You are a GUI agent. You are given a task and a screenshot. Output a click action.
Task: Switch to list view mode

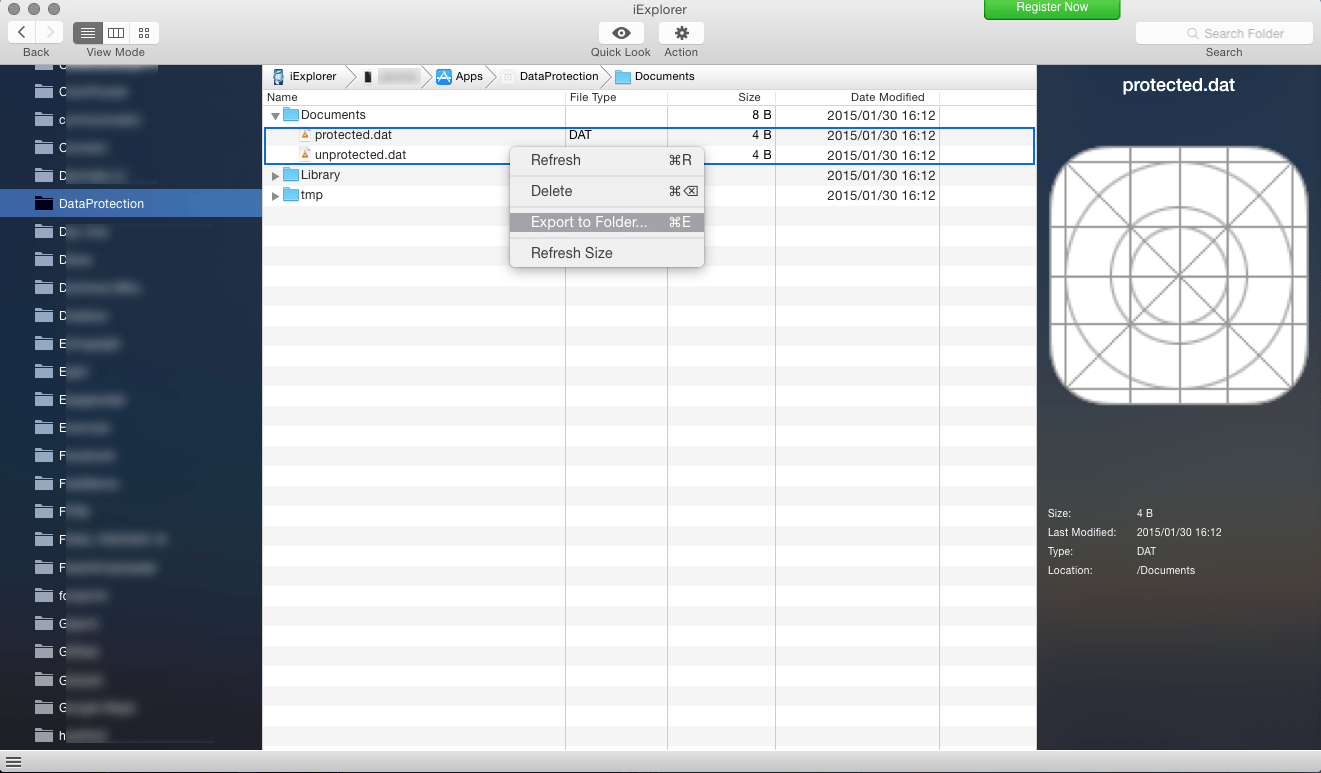(88, 33)
